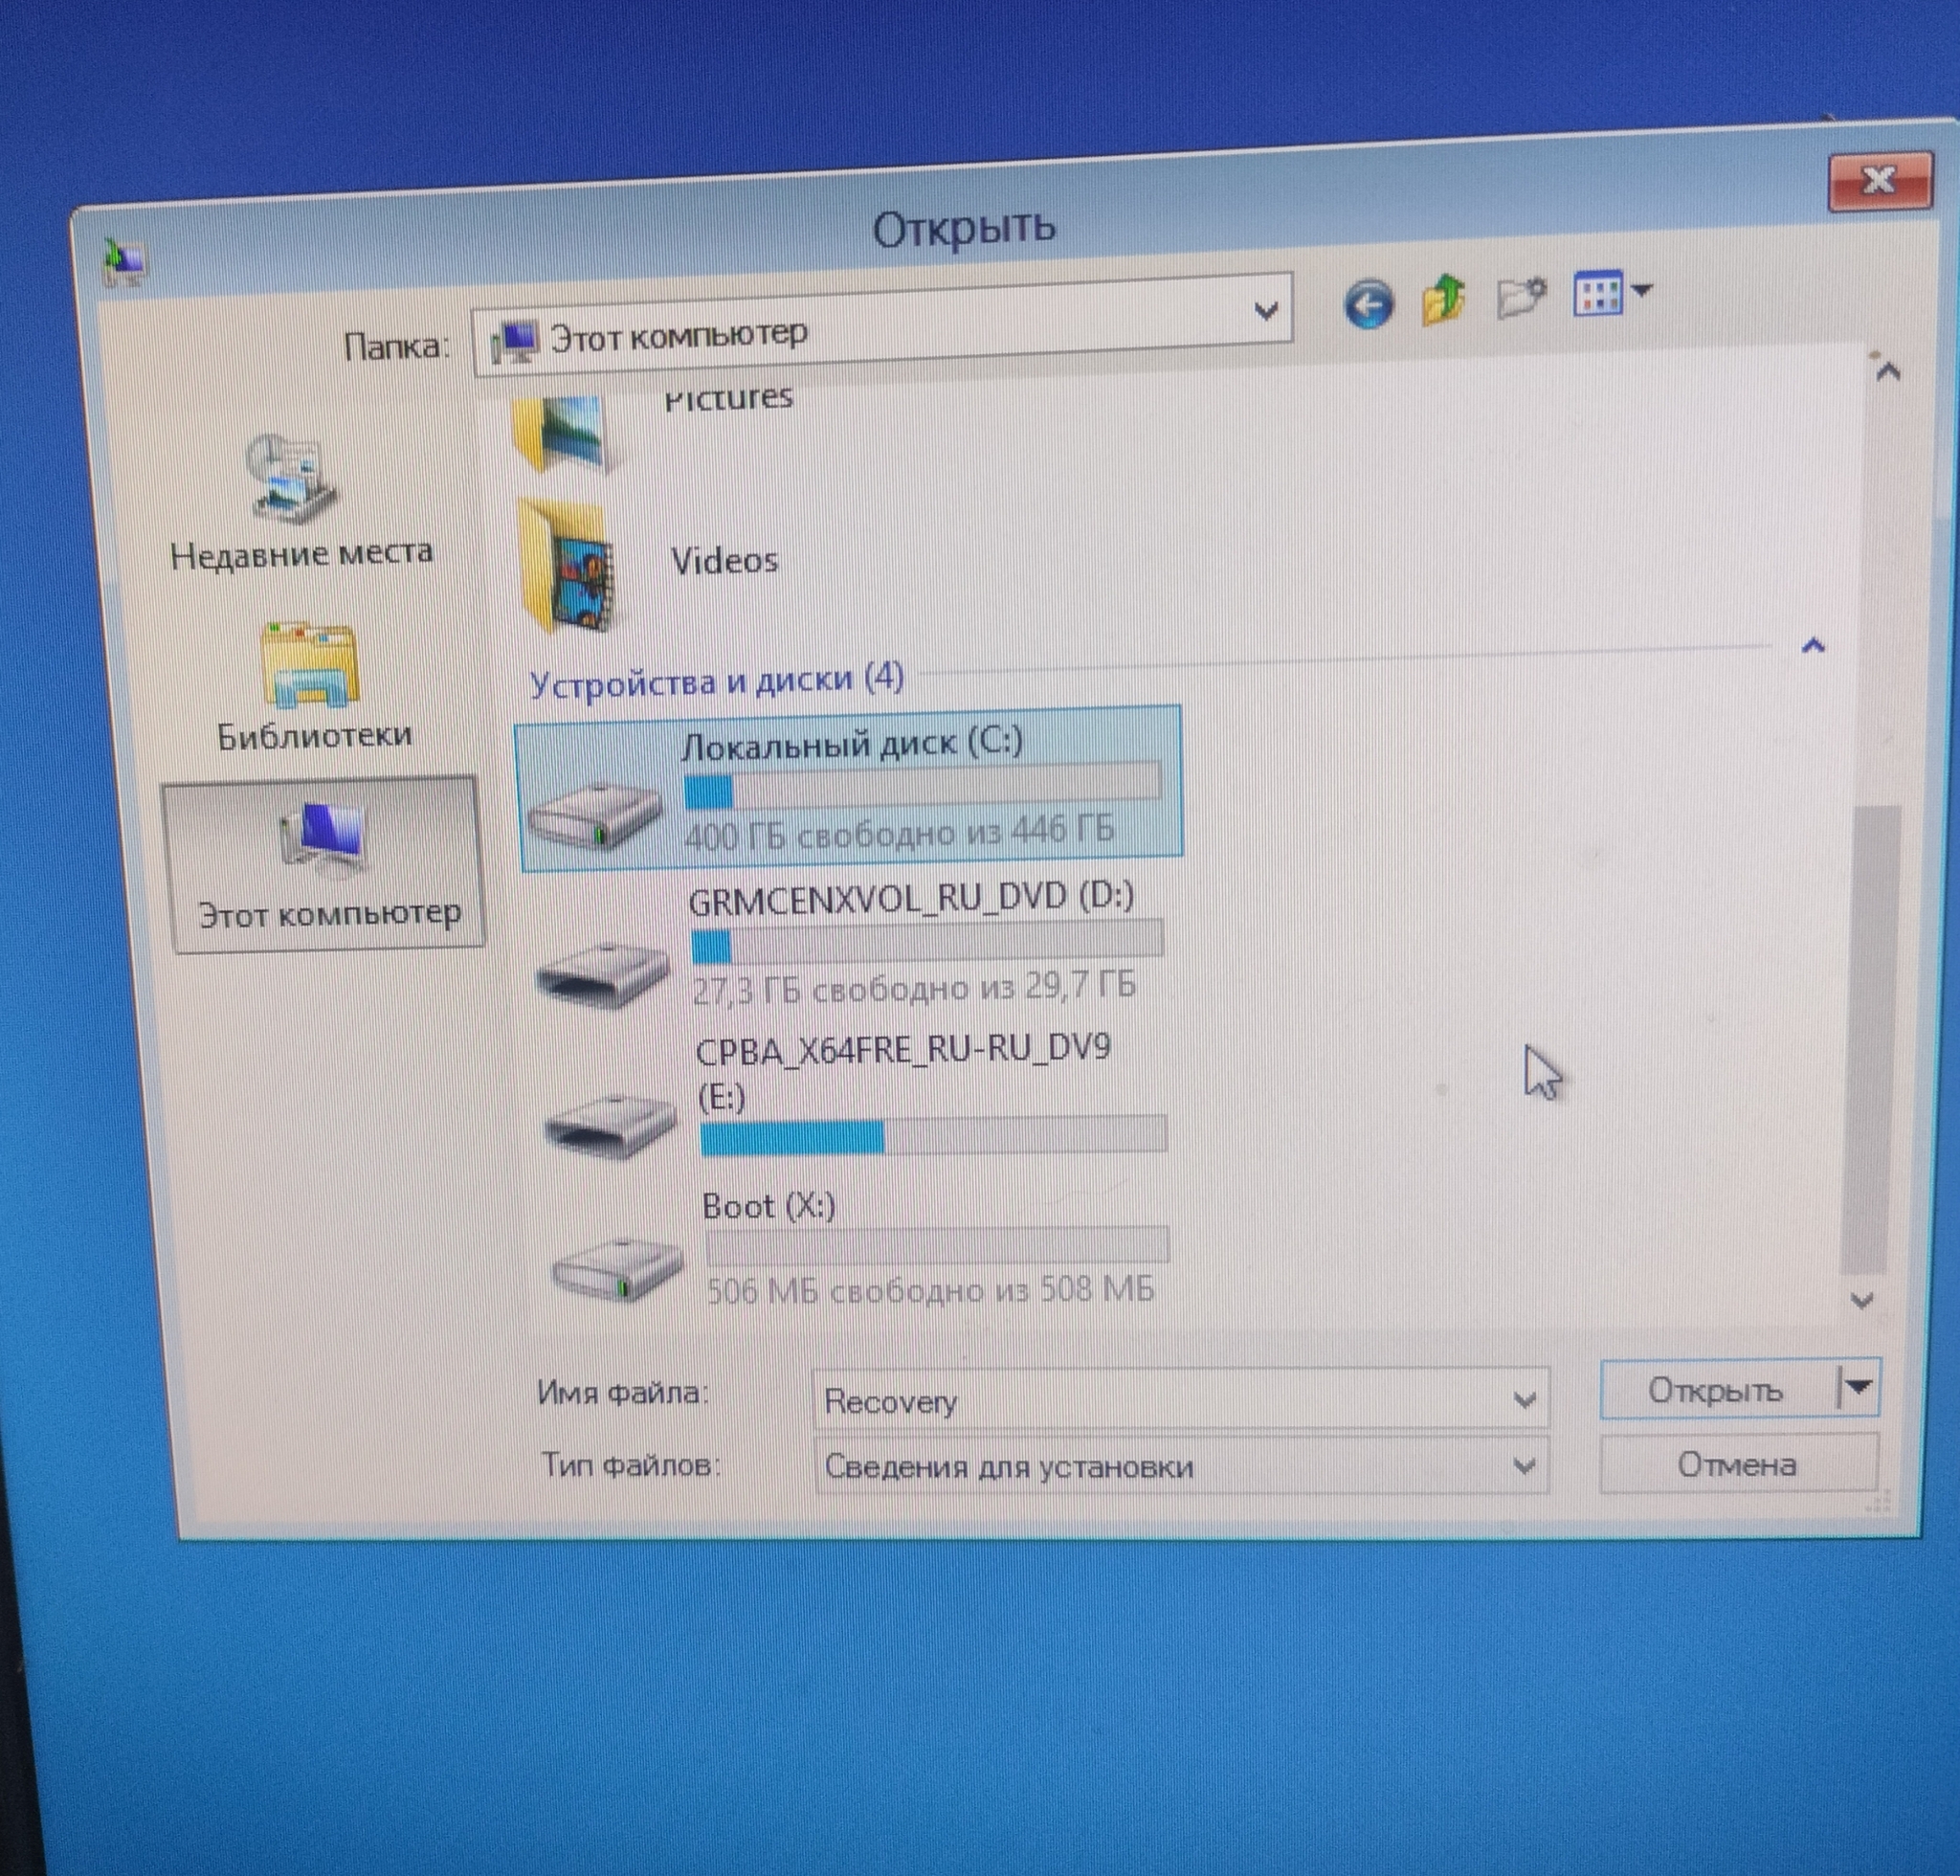Viewport: 1960px width, 1876px height.
Task: Expand the Имя файла dropdown arrow
Action: 1523,1399
